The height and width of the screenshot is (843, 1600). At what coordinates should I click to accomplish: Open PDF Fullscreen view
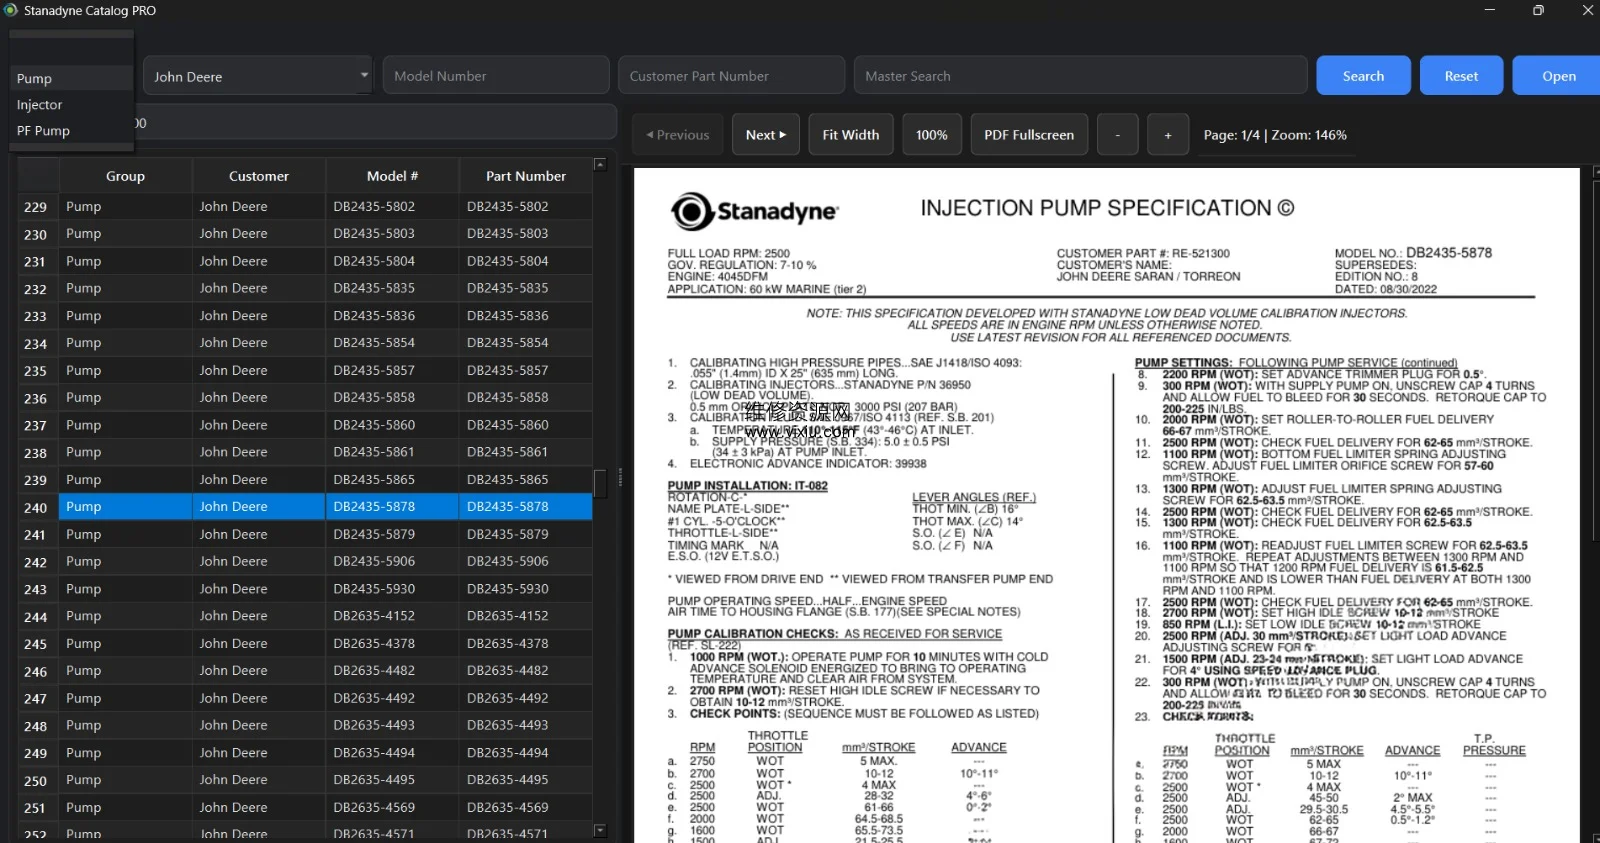tap(1029, 135)
